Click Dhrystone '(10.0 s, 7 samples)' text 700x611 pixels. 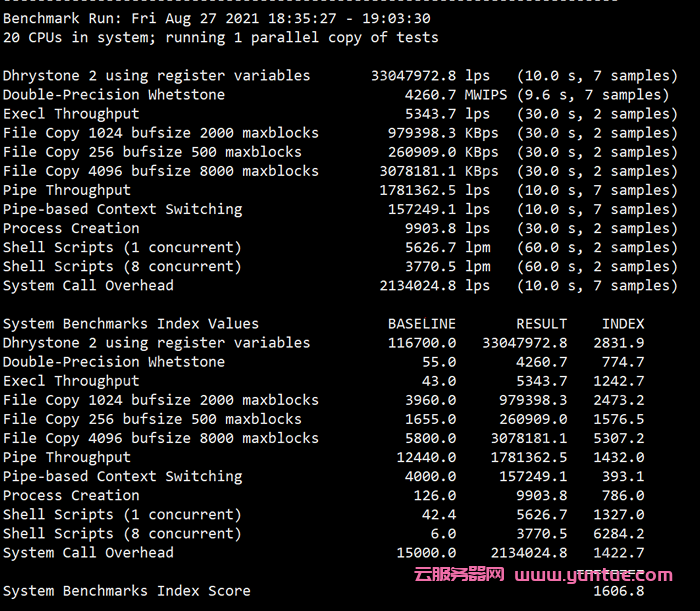click(x=597, y=76)
